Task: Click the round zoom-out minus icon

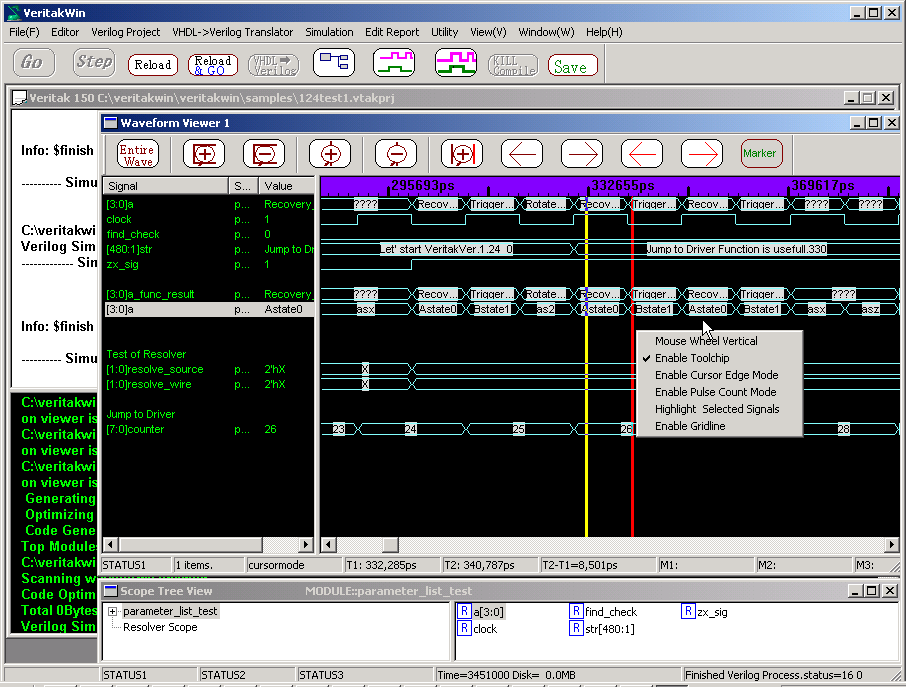Action: (394, 154)
